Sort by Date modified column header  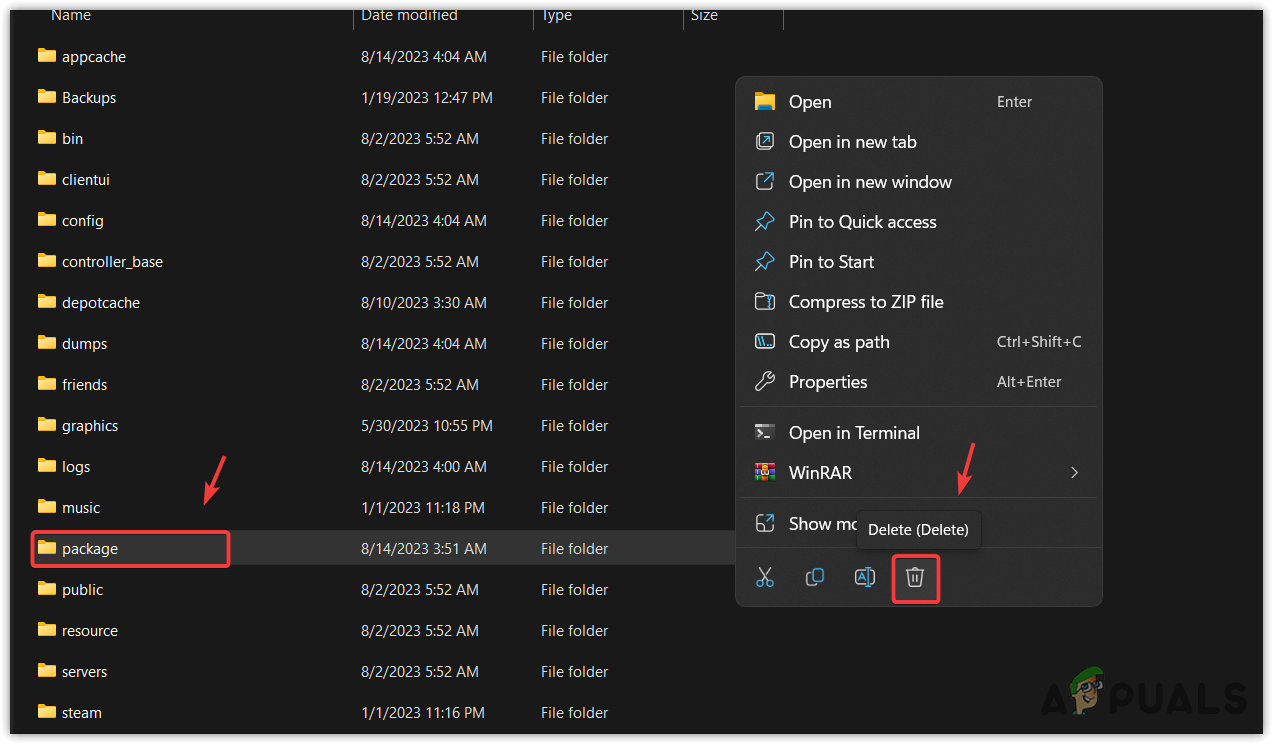(x=409, y=15)
